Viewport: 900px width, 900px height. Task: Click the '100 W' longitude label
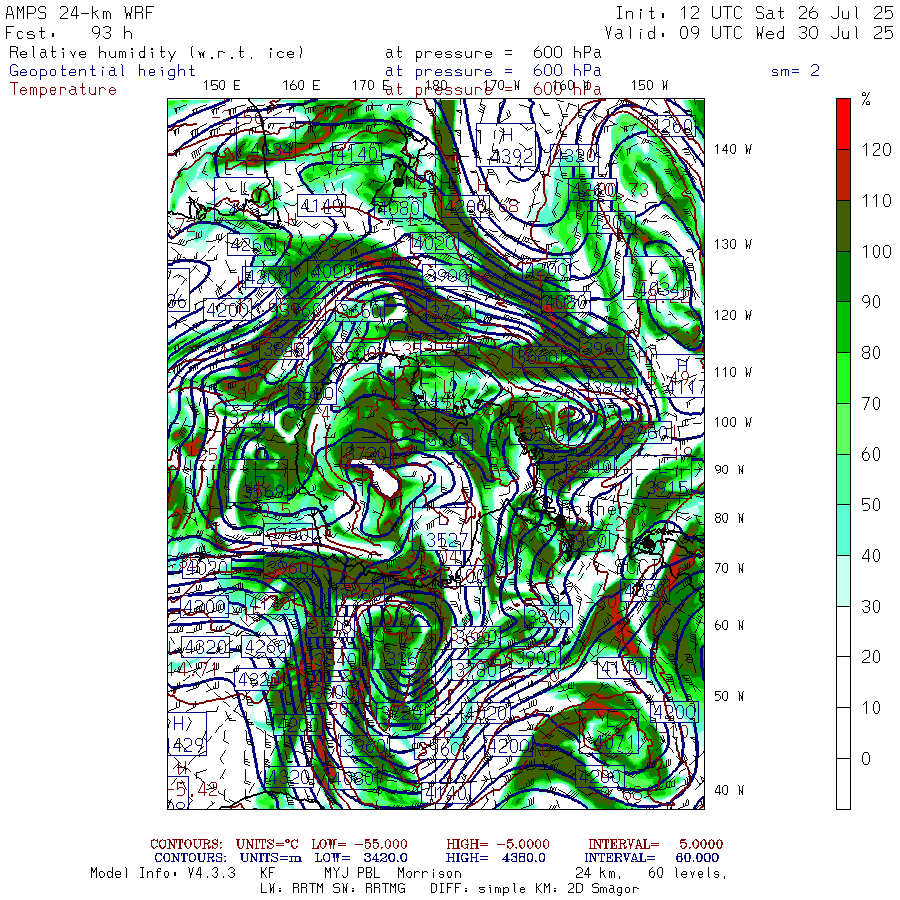tap(732, 422)
